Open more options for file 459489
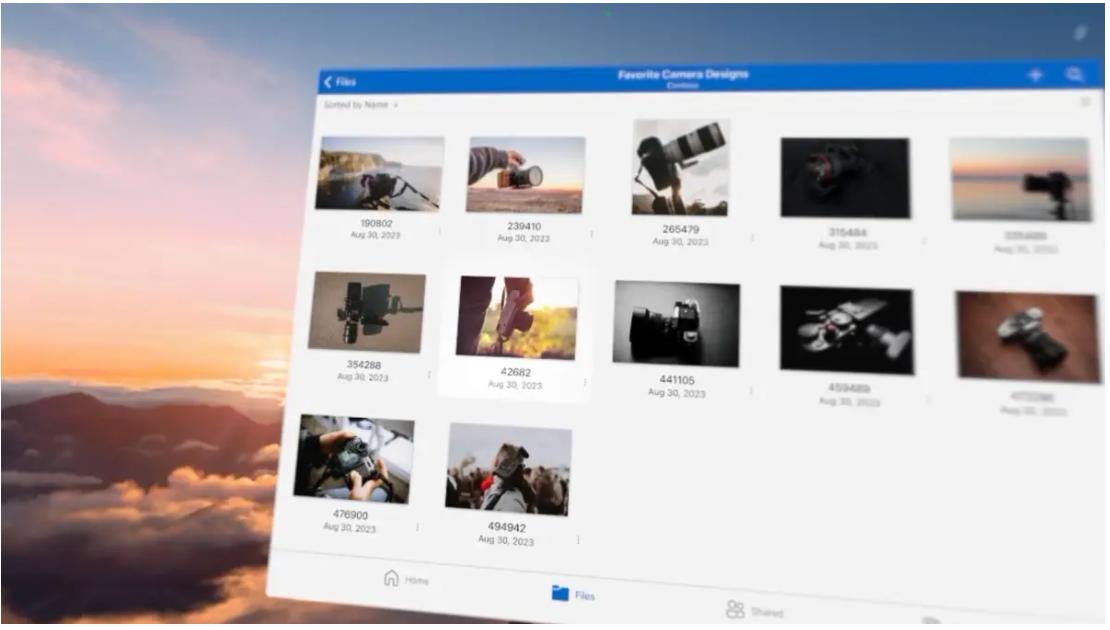Viewport: 1110px width, 630px height. pyautogui.click(x=928, y=399)
